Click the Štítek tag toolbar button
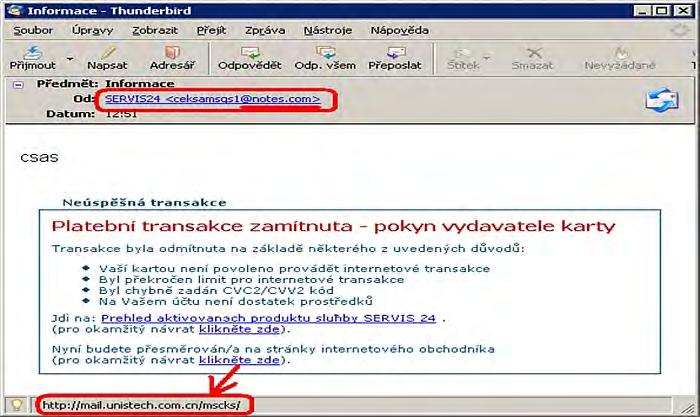This screenshot has height=417, width=700. pos(463,58)
